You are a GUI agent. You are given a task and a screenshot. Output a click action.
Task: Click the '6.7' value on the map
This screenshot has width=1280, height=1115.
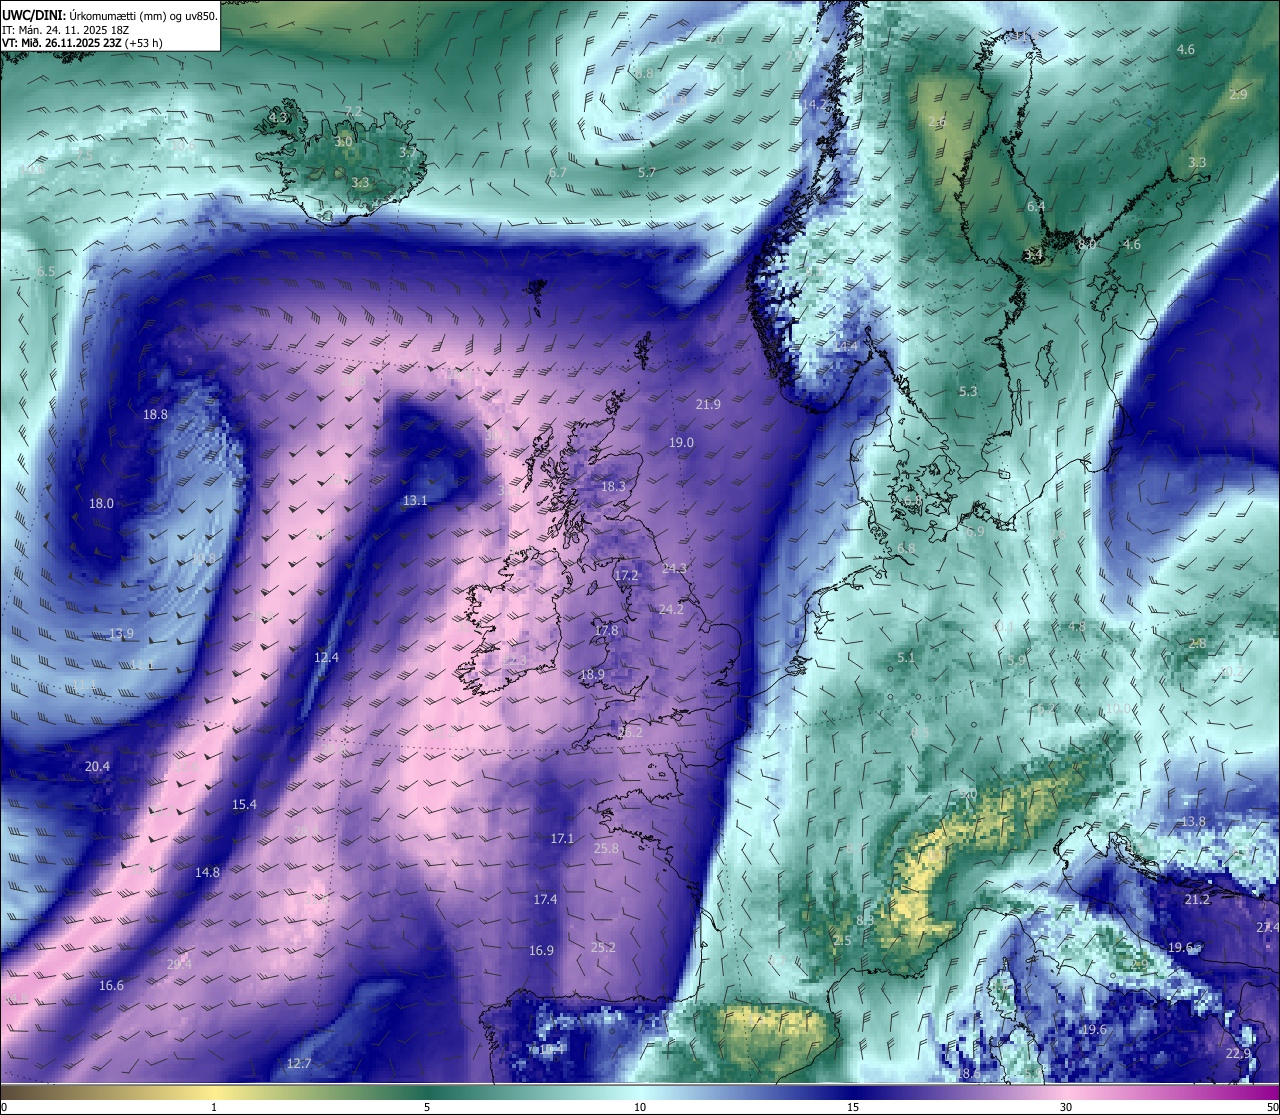[558, 173]
